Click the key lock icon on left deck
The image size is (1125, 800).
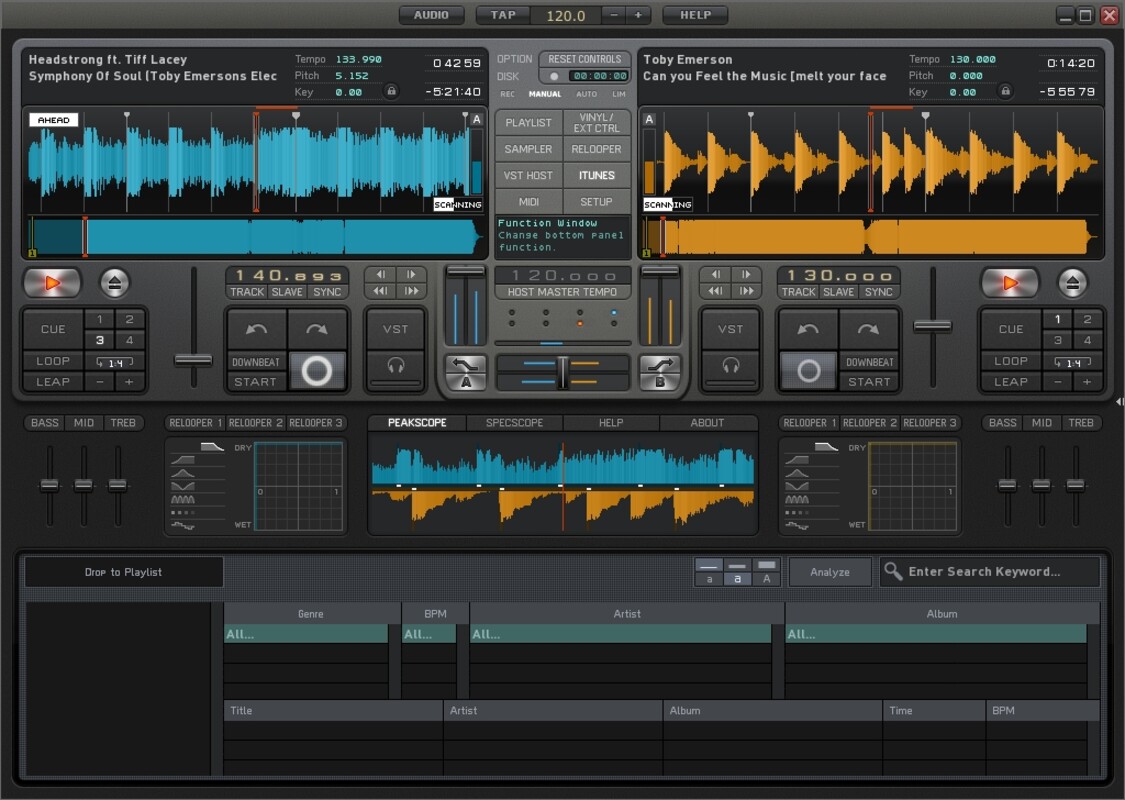pos(391,92)
